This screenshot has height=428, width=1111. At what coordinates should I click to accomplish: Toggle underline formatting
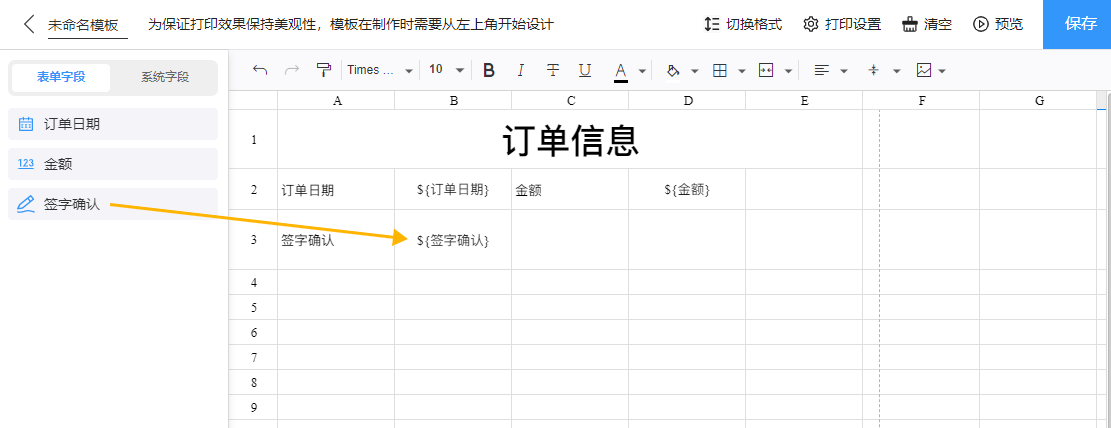(585, 70)
